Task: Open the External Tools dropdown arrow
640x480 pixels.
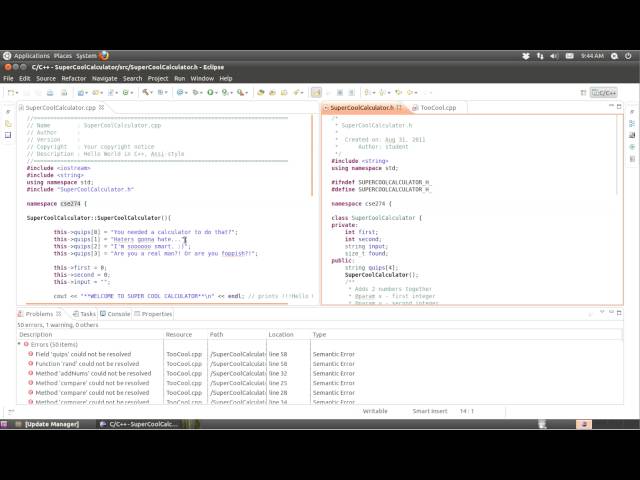Action: pos(247,93)
